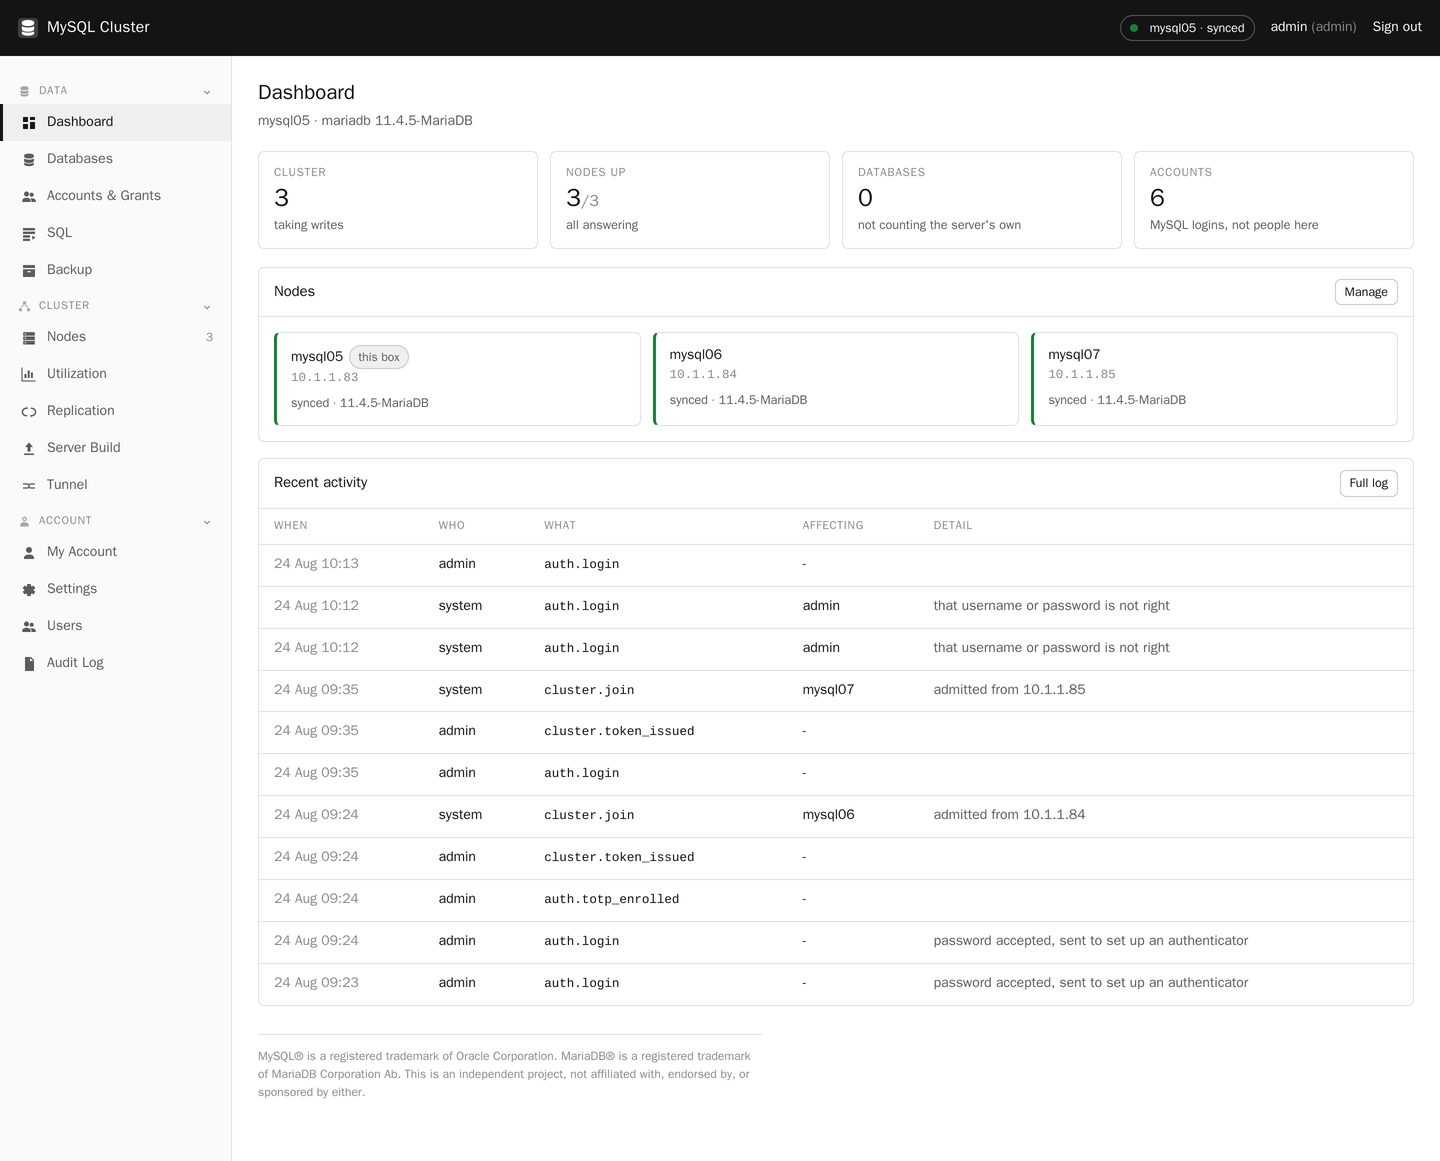Click 'admitted from 10.1.1.84' detail text
This screenshot has width=1440, height=1161.
tap(1009, 815)
